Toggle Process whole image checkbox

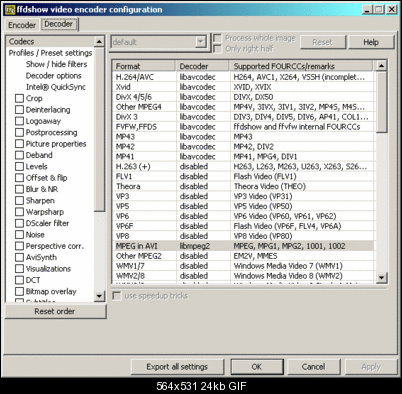tap(217, 38)
